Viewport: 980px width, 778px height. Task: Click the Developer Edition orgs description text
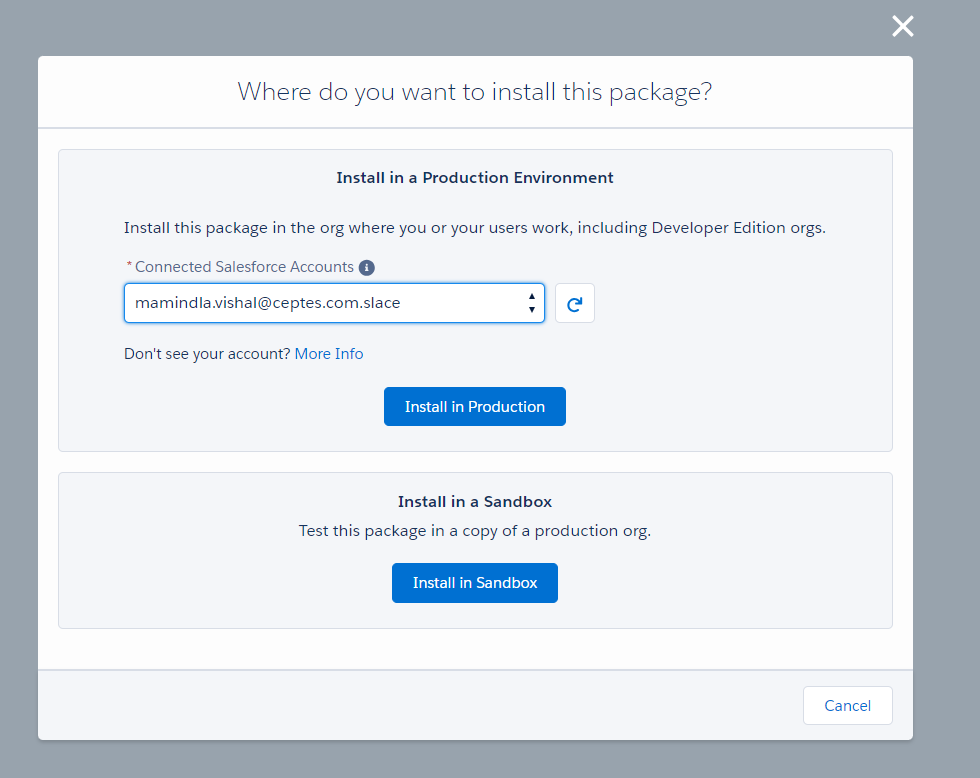pyautogui.click(x=474, y=228)
